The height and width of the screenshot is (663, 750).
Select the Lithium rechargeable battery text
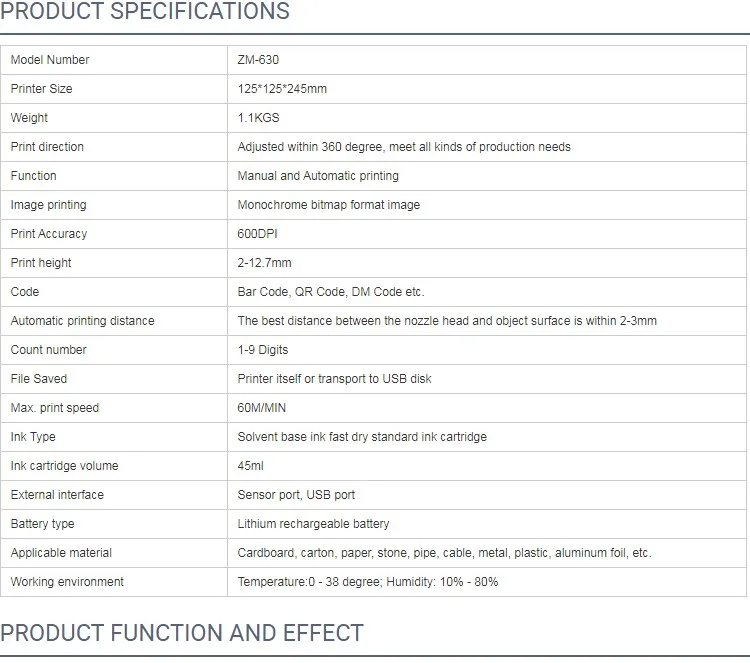(314, 524)
